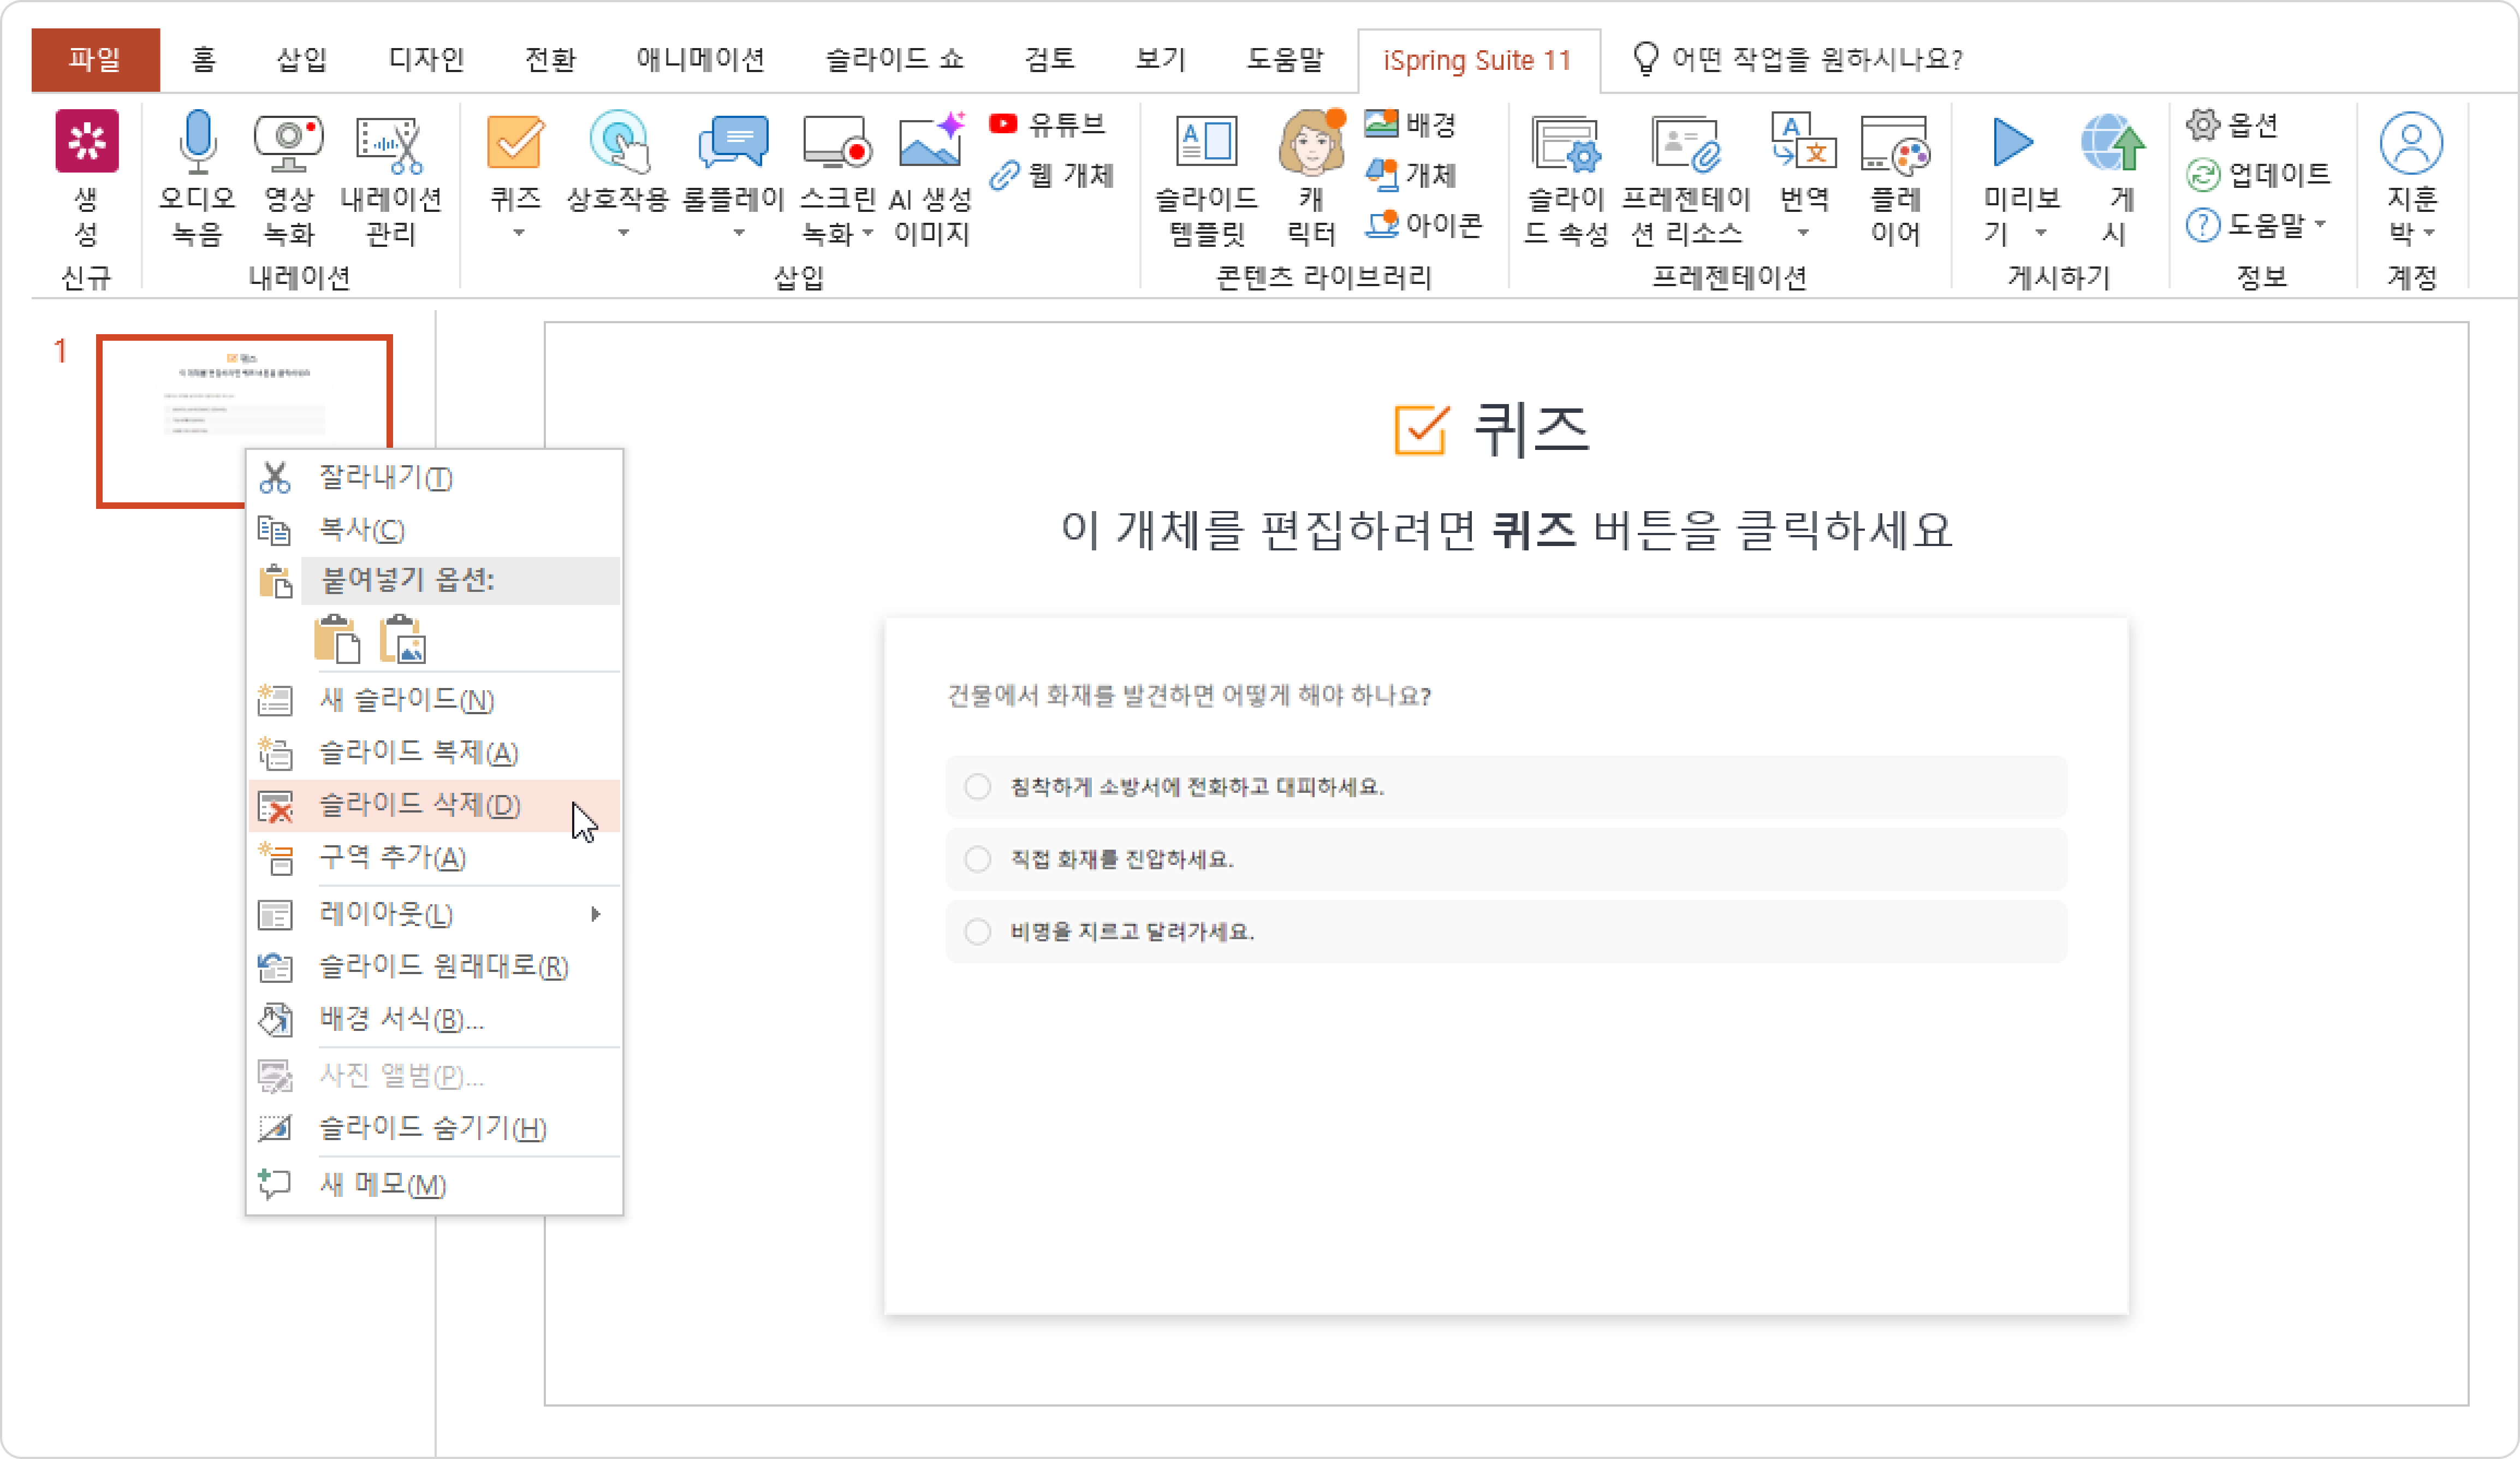The image size is (2520, 1459).
Task: Choose Delete Slide from the context menu
Action: (420, 805)
